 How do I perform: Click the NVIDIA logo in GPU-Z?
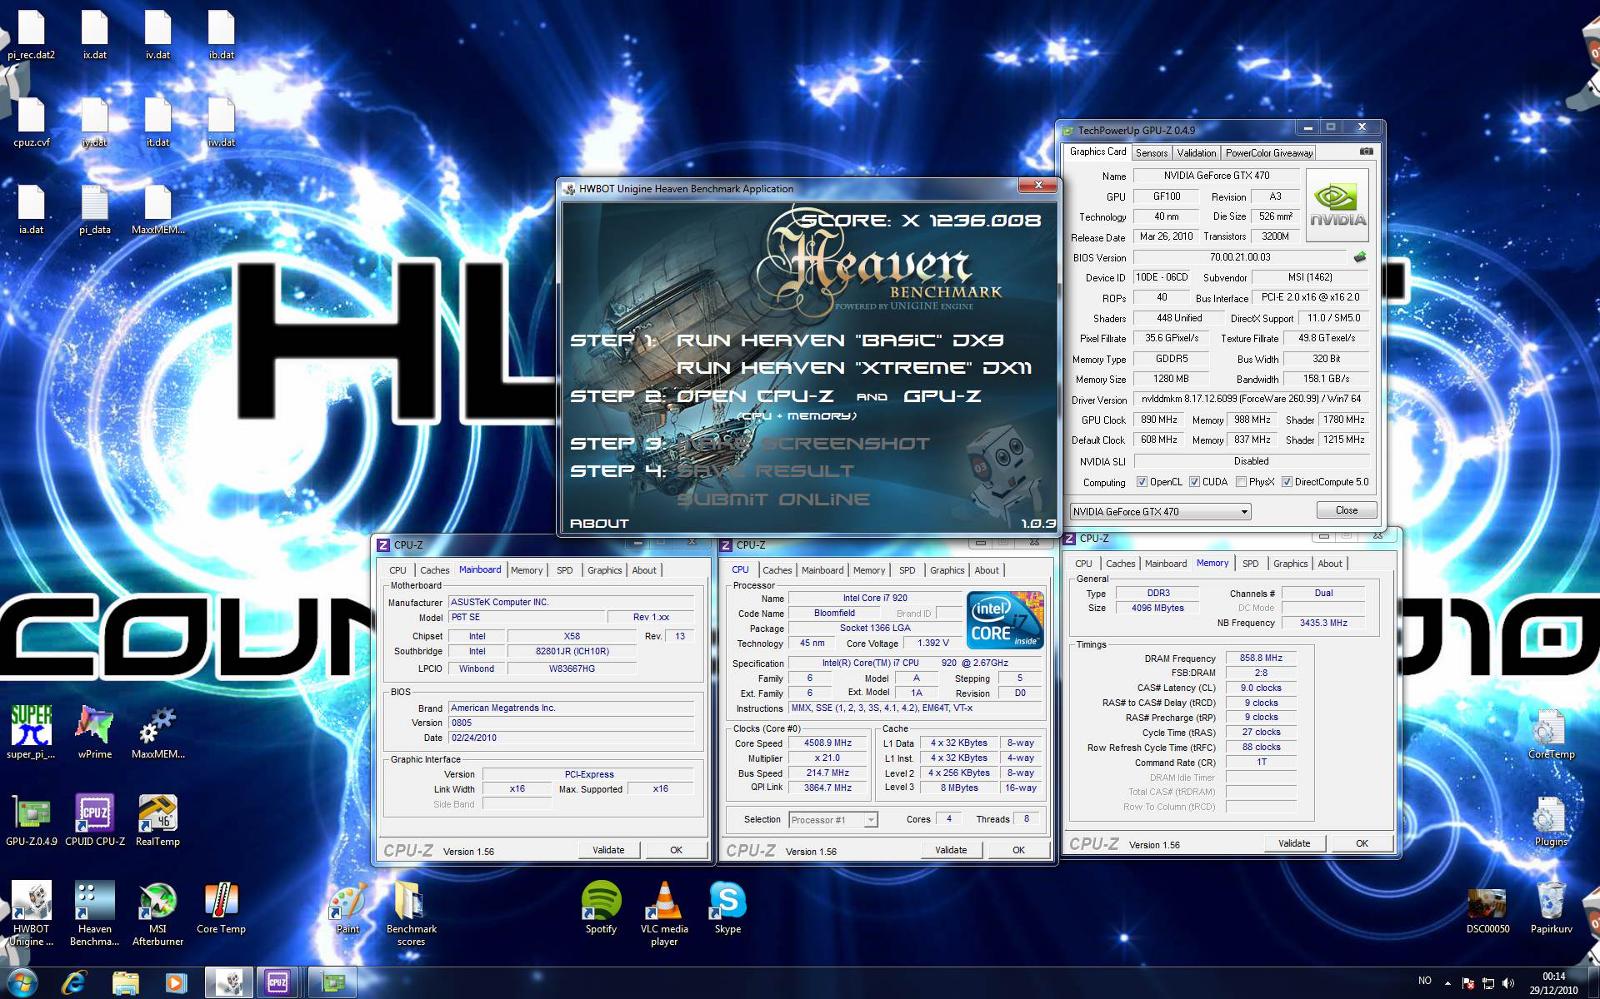click(x=1337, y=205)
